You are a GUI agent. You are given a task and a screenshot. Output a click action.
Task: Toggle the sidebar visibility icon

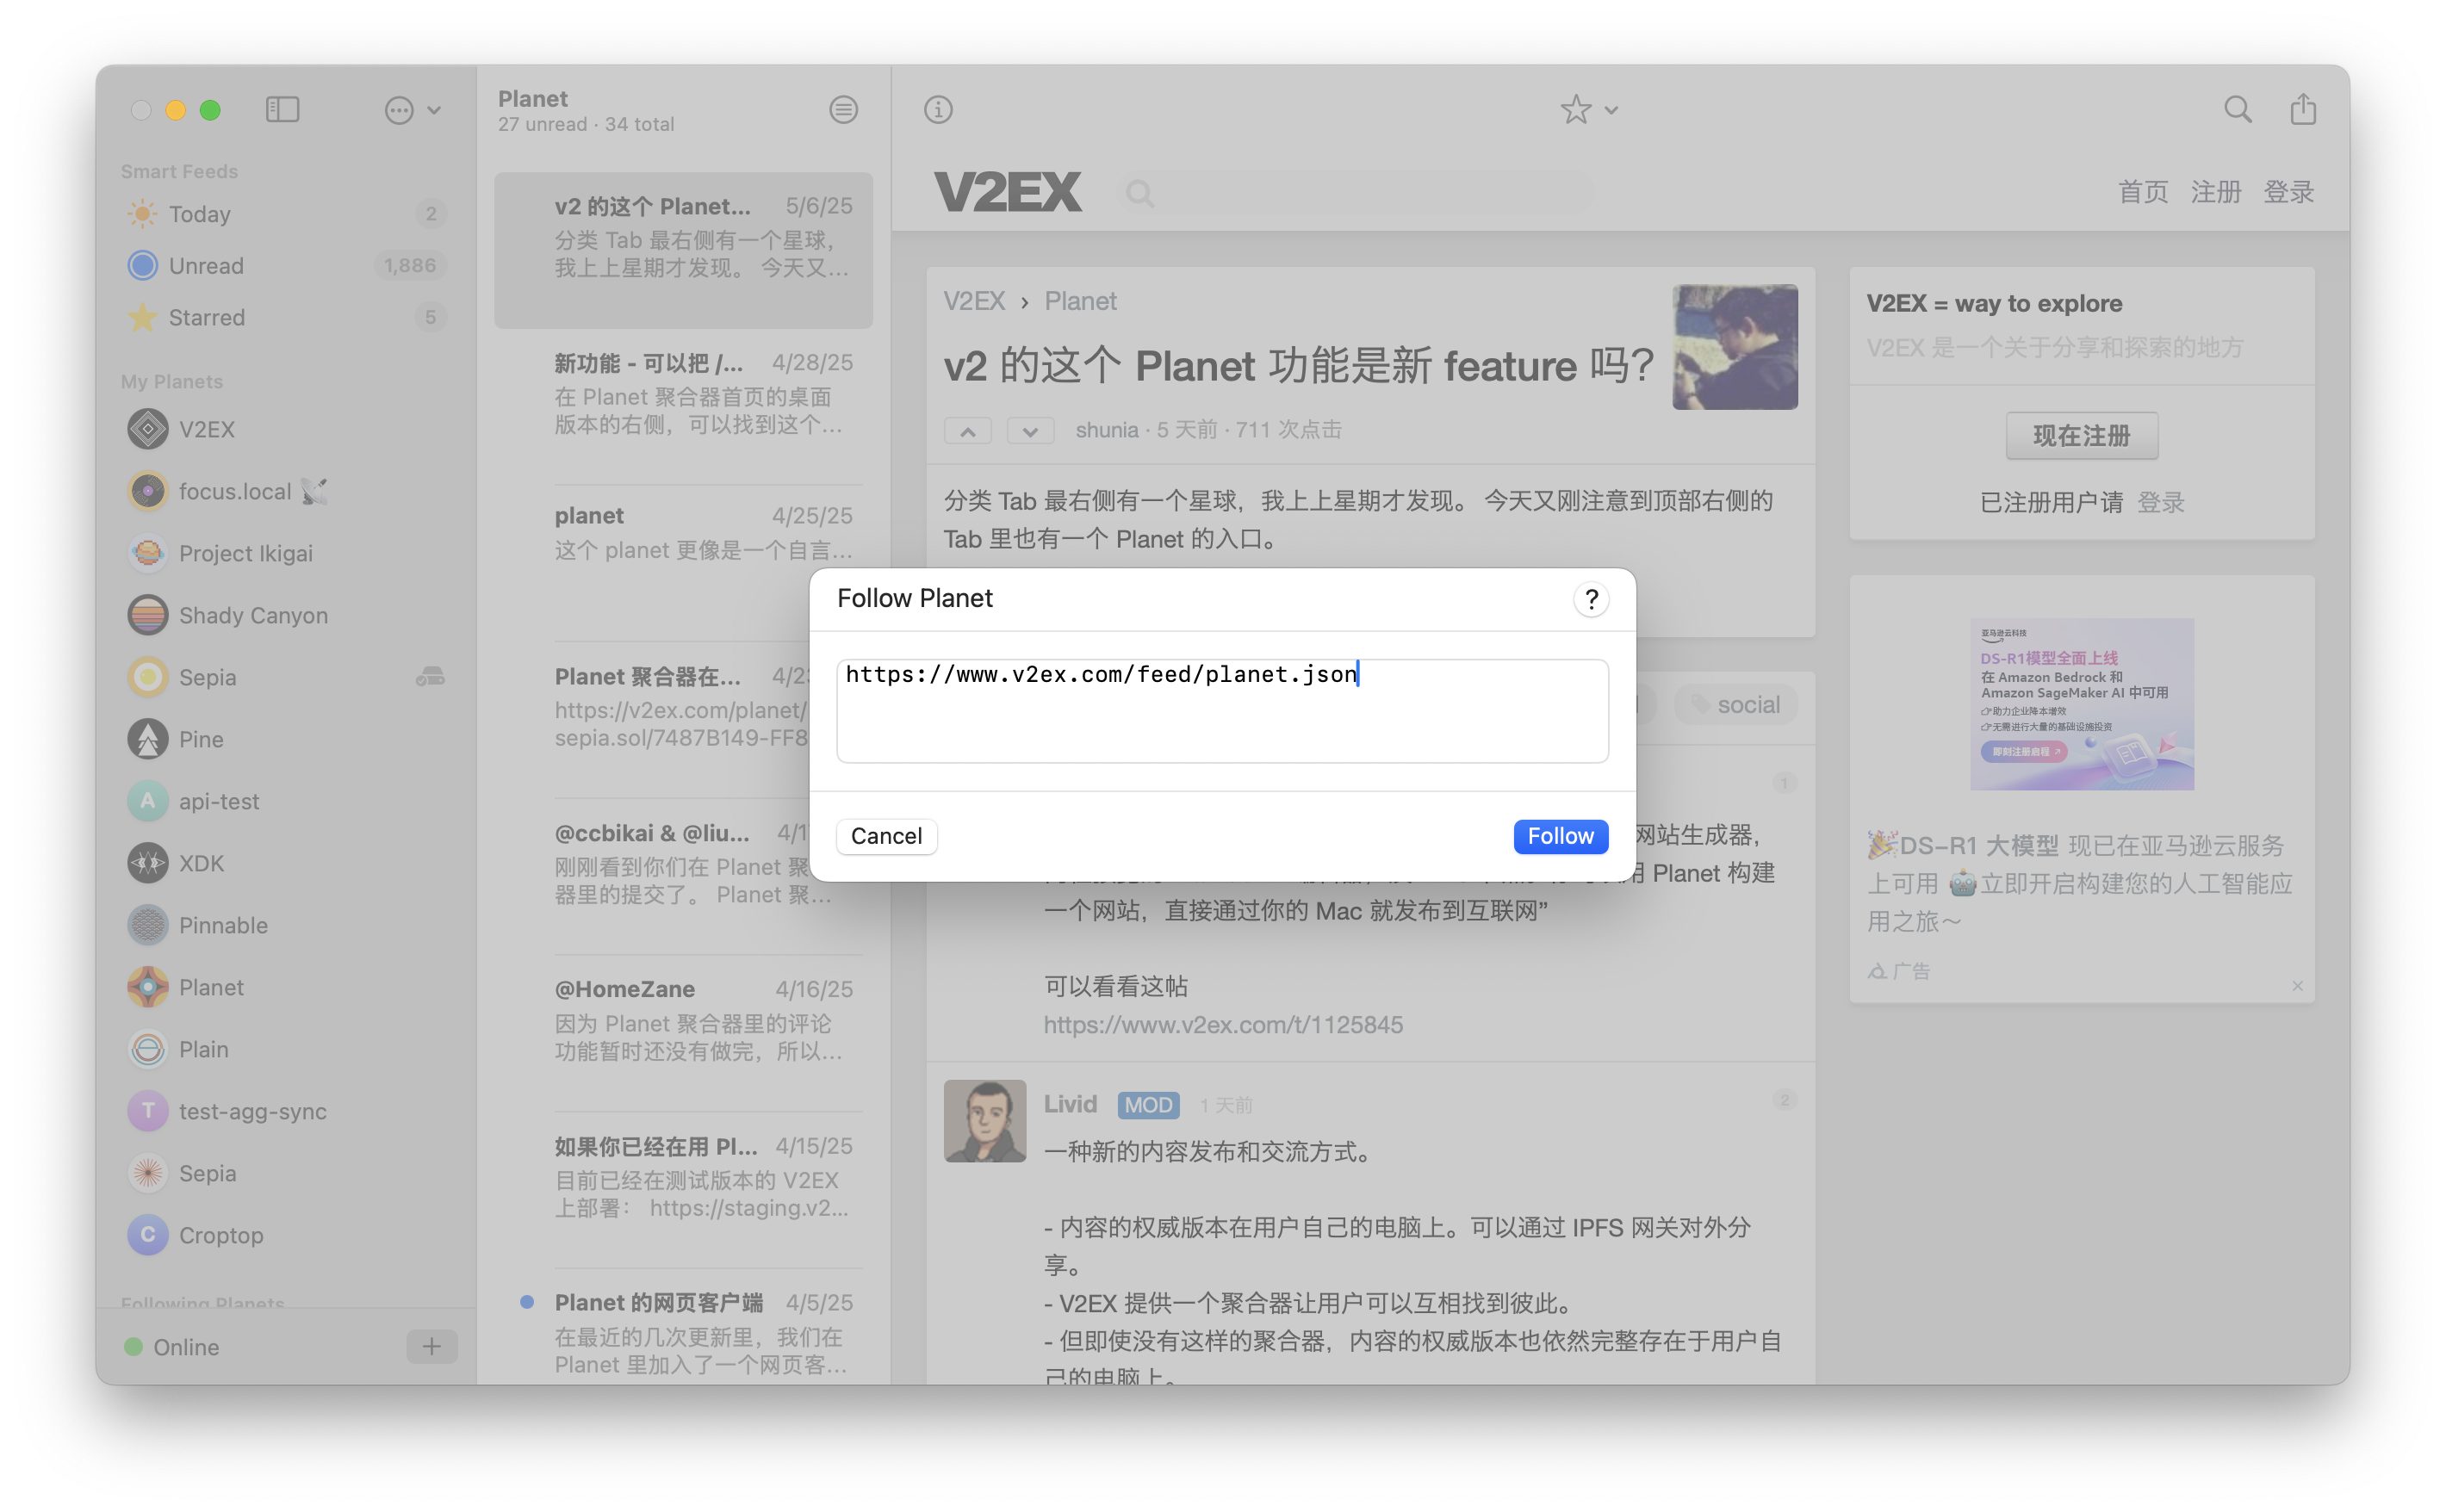click(x=283, y=110)
